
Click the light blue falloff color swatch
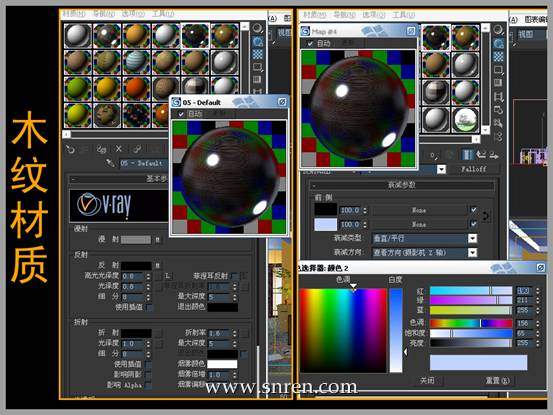[x=326, y=224]
